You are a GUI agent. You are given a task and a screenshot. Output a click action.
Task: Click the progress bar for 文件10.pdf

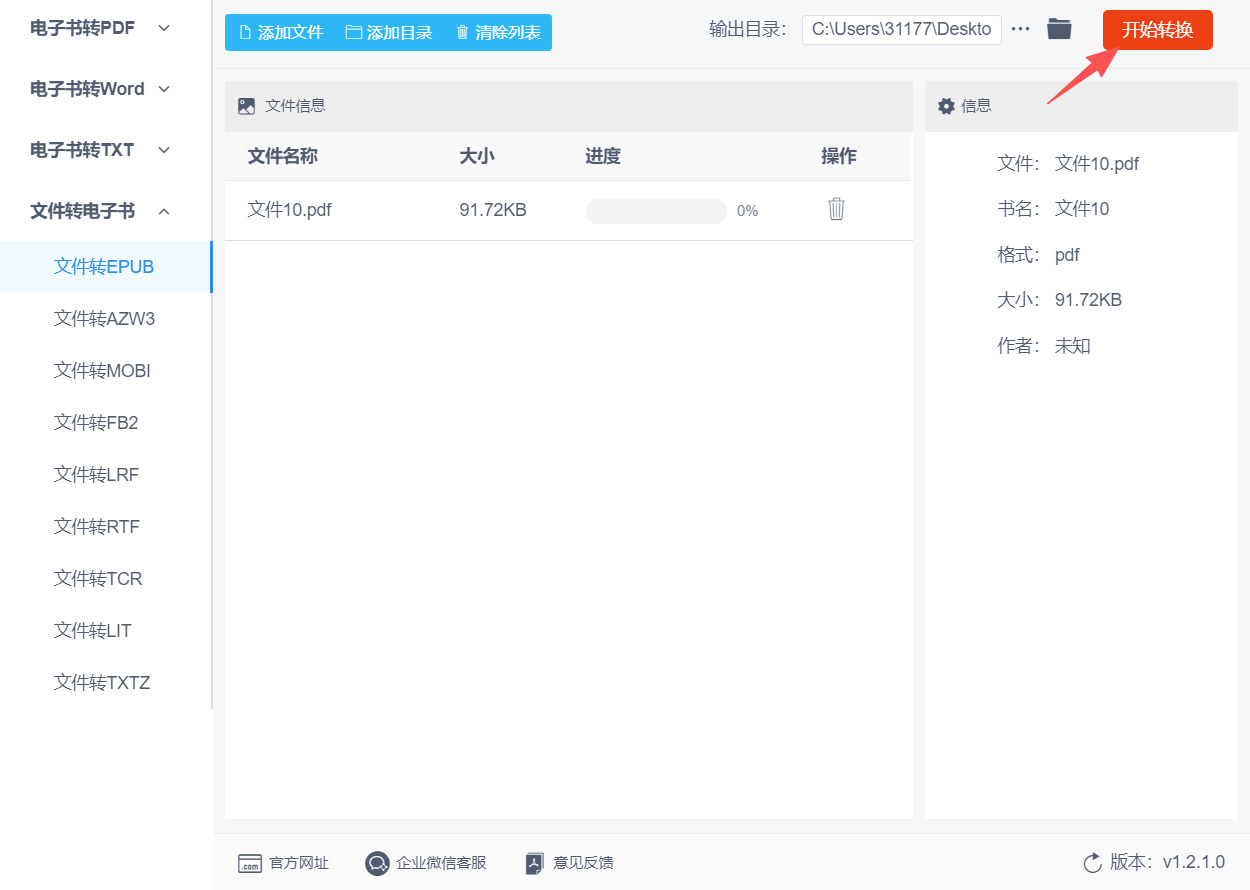tap(656, 211)
